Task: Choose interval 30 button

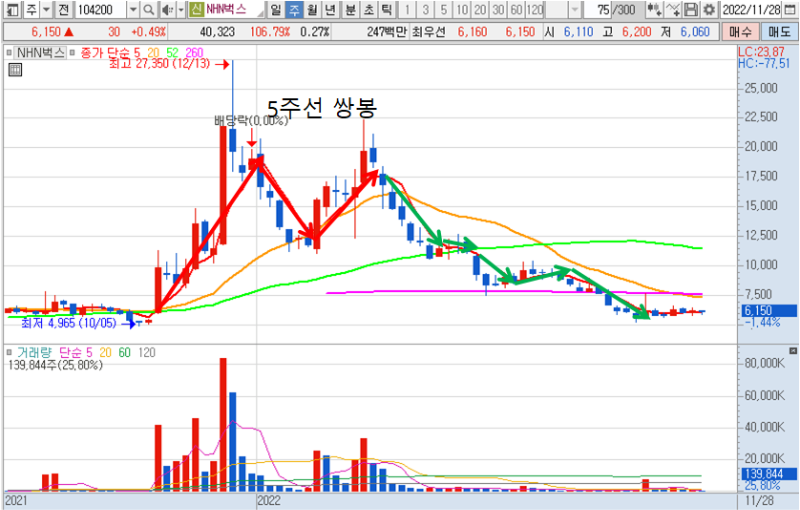Action: 498,9
